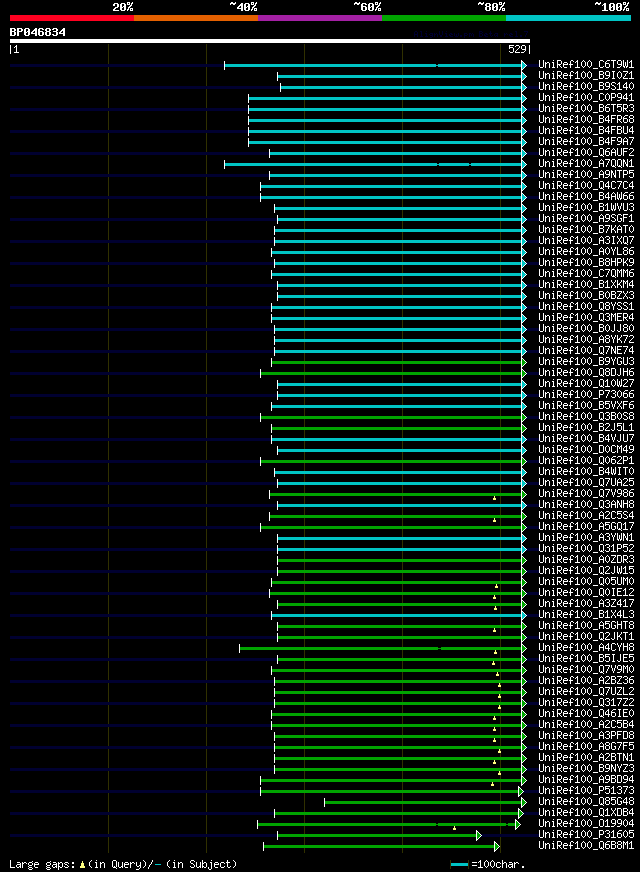Open hit UniRef100_Q8DJH6
Image resolution: width=640 pixels, height=872 pixels.
click(x=586, y=373)
